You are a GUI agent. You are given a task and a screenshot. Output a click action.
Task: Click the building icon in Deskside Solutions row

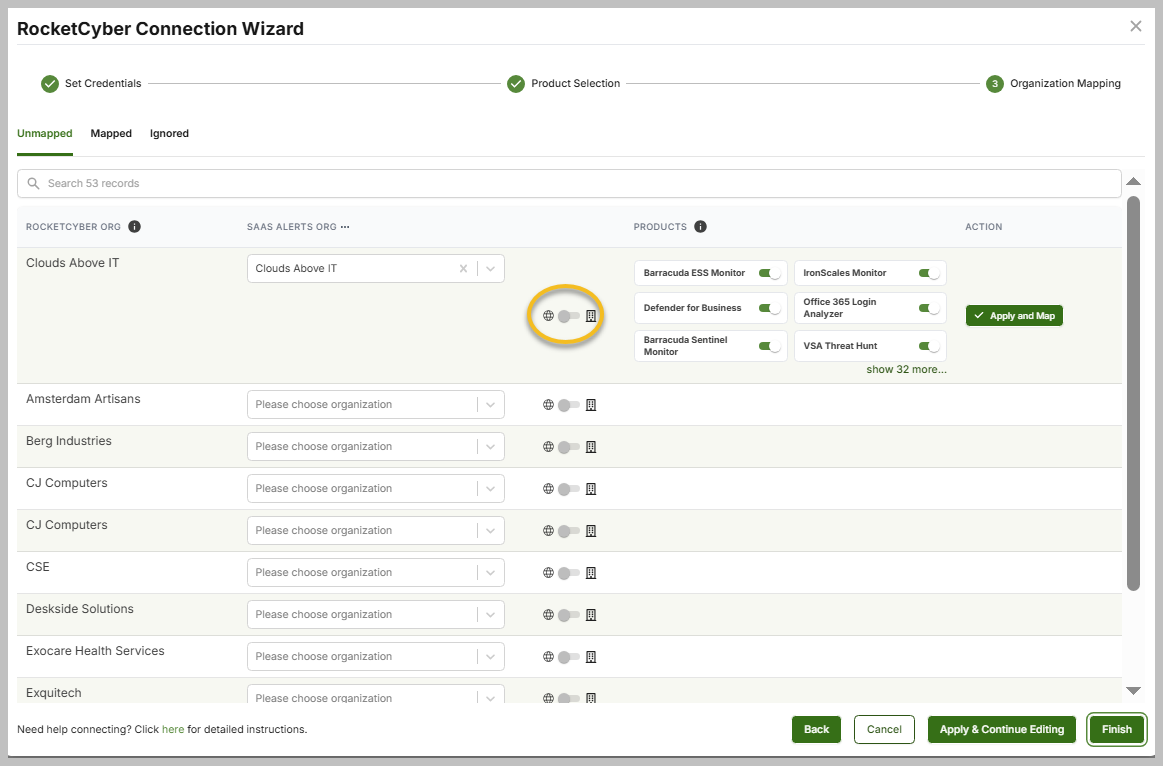click(x=591, y=615)
